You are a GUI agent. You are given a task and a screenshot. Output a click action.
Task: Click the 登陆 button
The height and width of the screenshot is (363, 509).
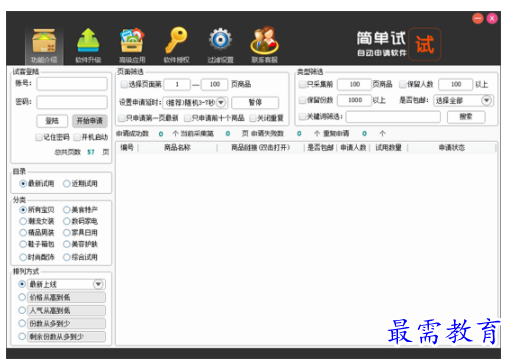pyautogui.click(x=52, y=121)
